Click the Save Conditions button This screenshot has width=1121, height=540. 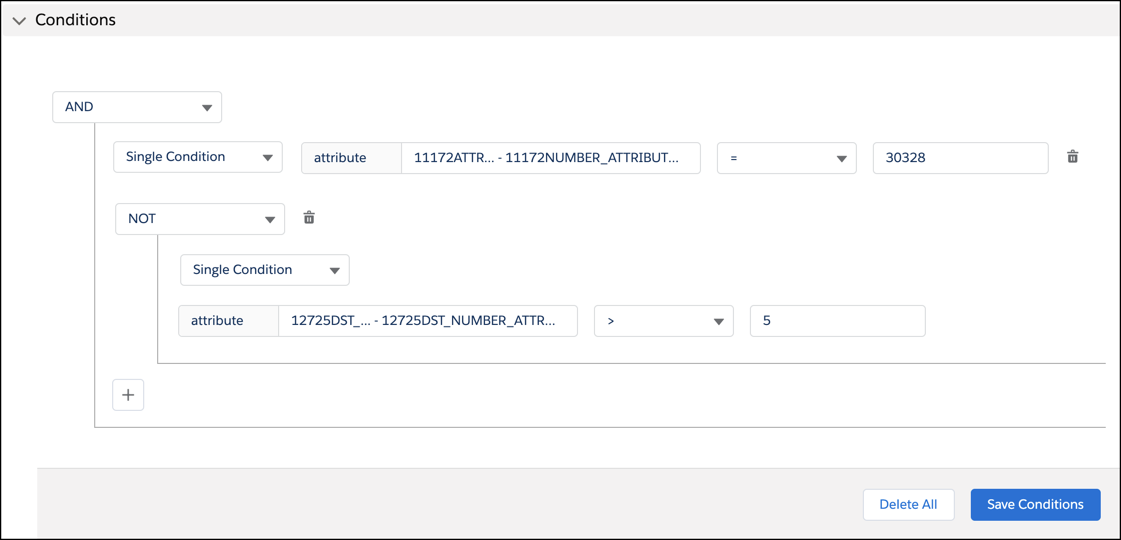pos(1035,505)
